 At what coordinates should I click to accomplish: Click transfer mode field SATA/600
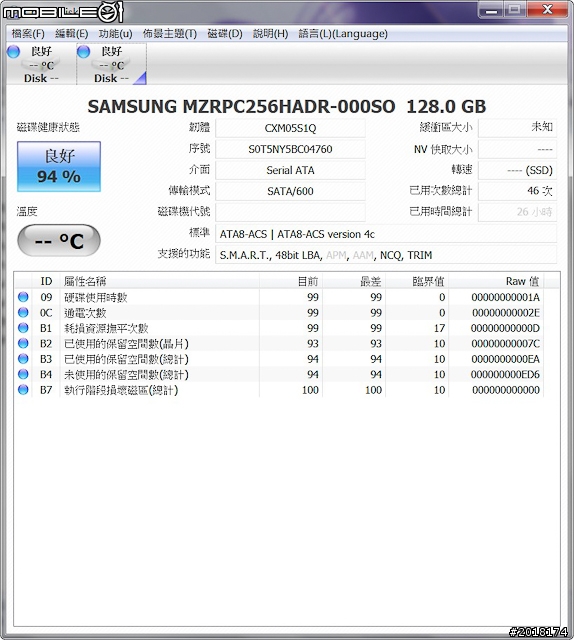(290, 191)
